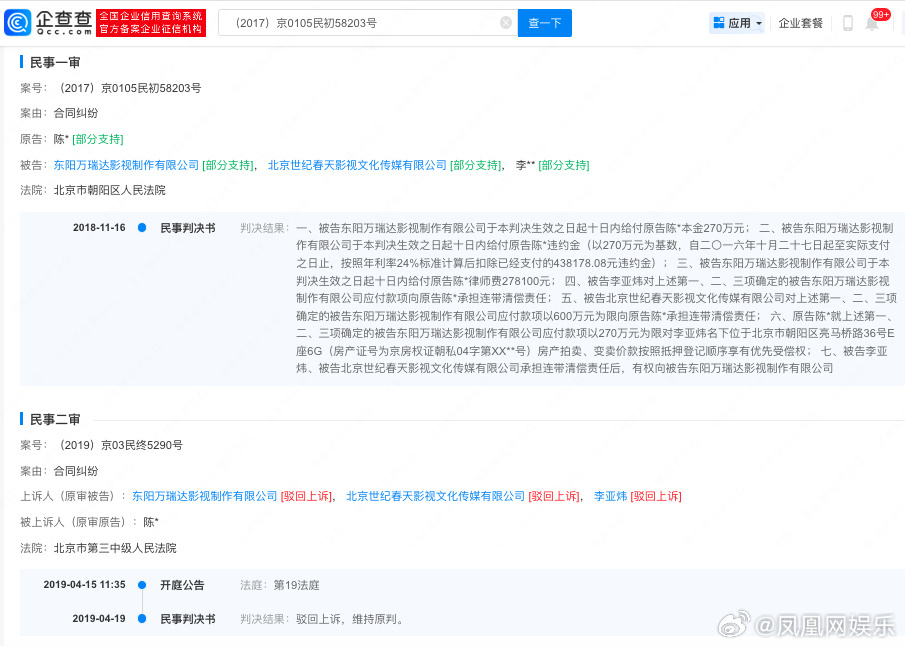Open notifications bell with 99+ badge

click(x=872, y=24)
